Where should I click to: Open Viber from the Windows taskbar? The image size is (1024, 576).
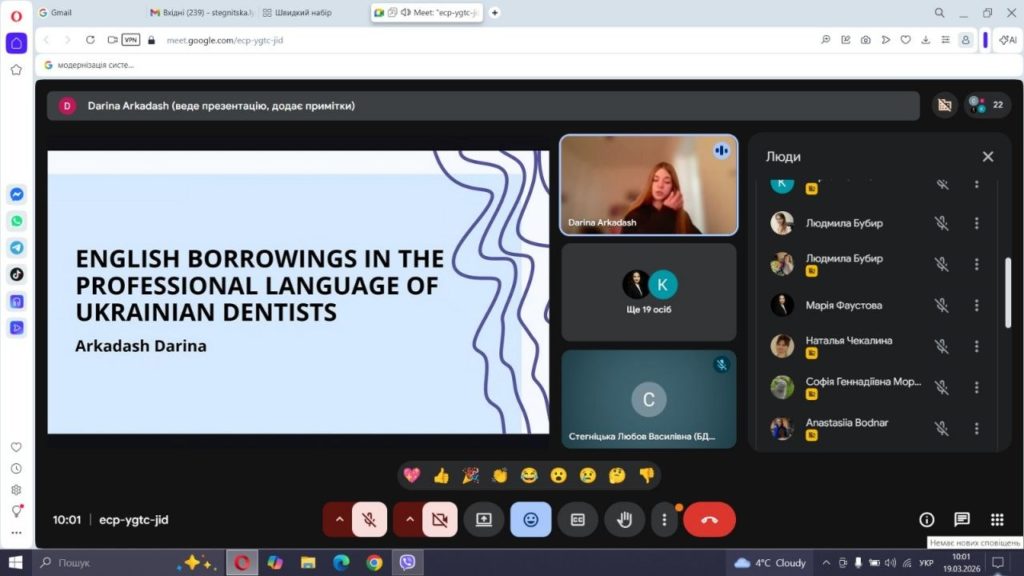tap(407, 562)
